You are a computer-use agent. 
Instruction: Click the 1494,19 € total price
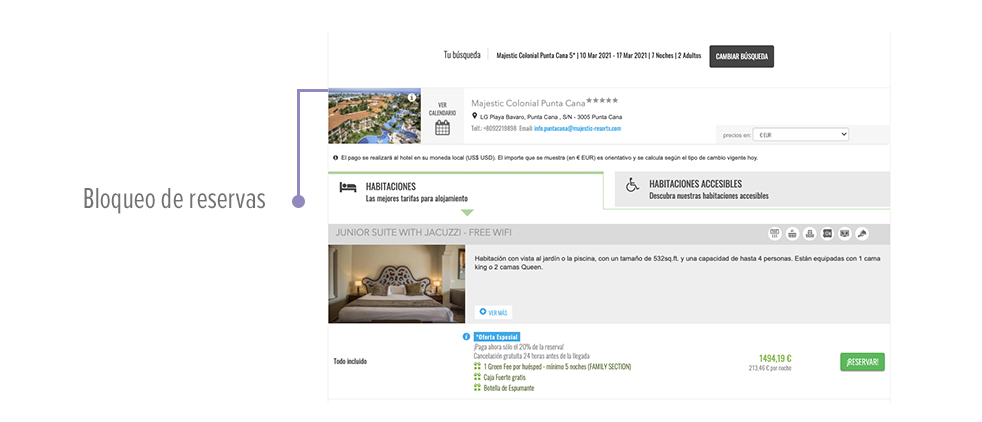pos(775,359)
